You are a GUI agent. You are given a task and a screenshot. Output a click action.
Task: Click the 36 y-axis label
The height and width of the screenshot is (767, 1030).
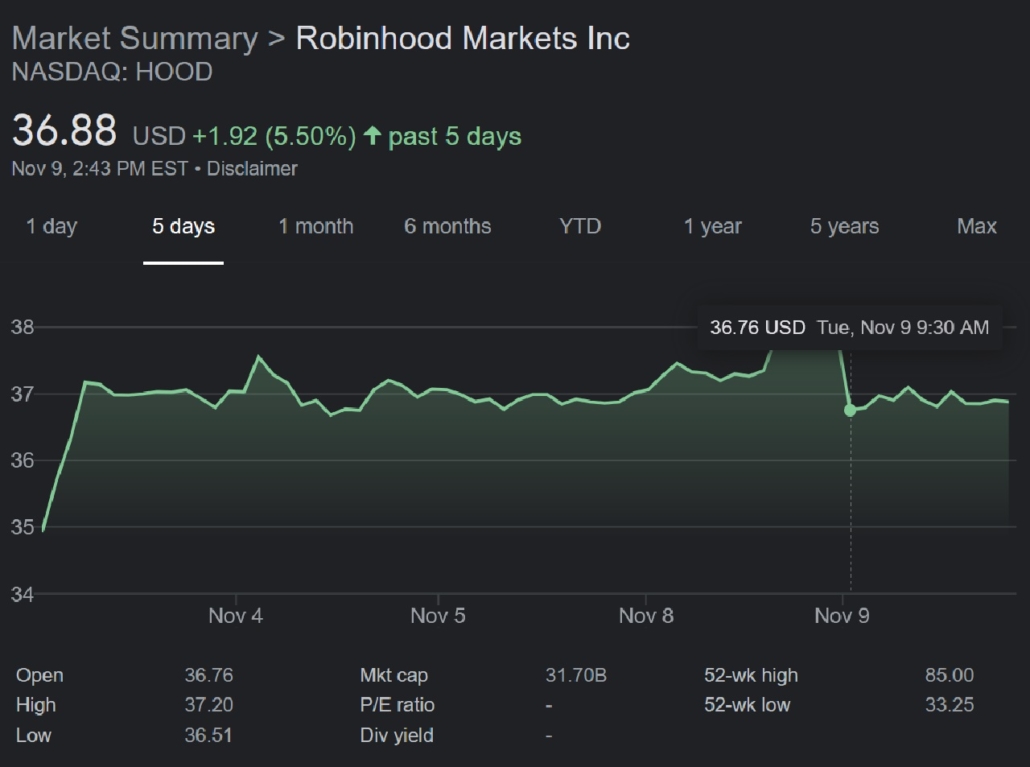click(x=22, y=460)
